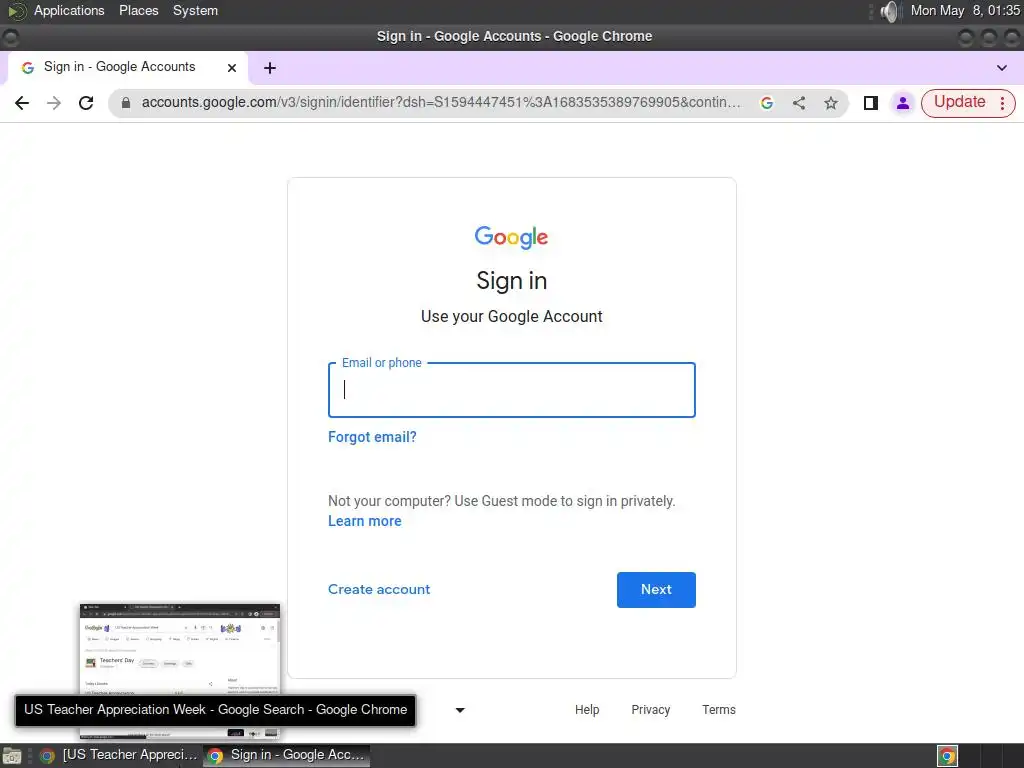Viewport: 1024px width, 768px height.
Task: Click the applications menu logo icon
Action: (x=16, y=11)
